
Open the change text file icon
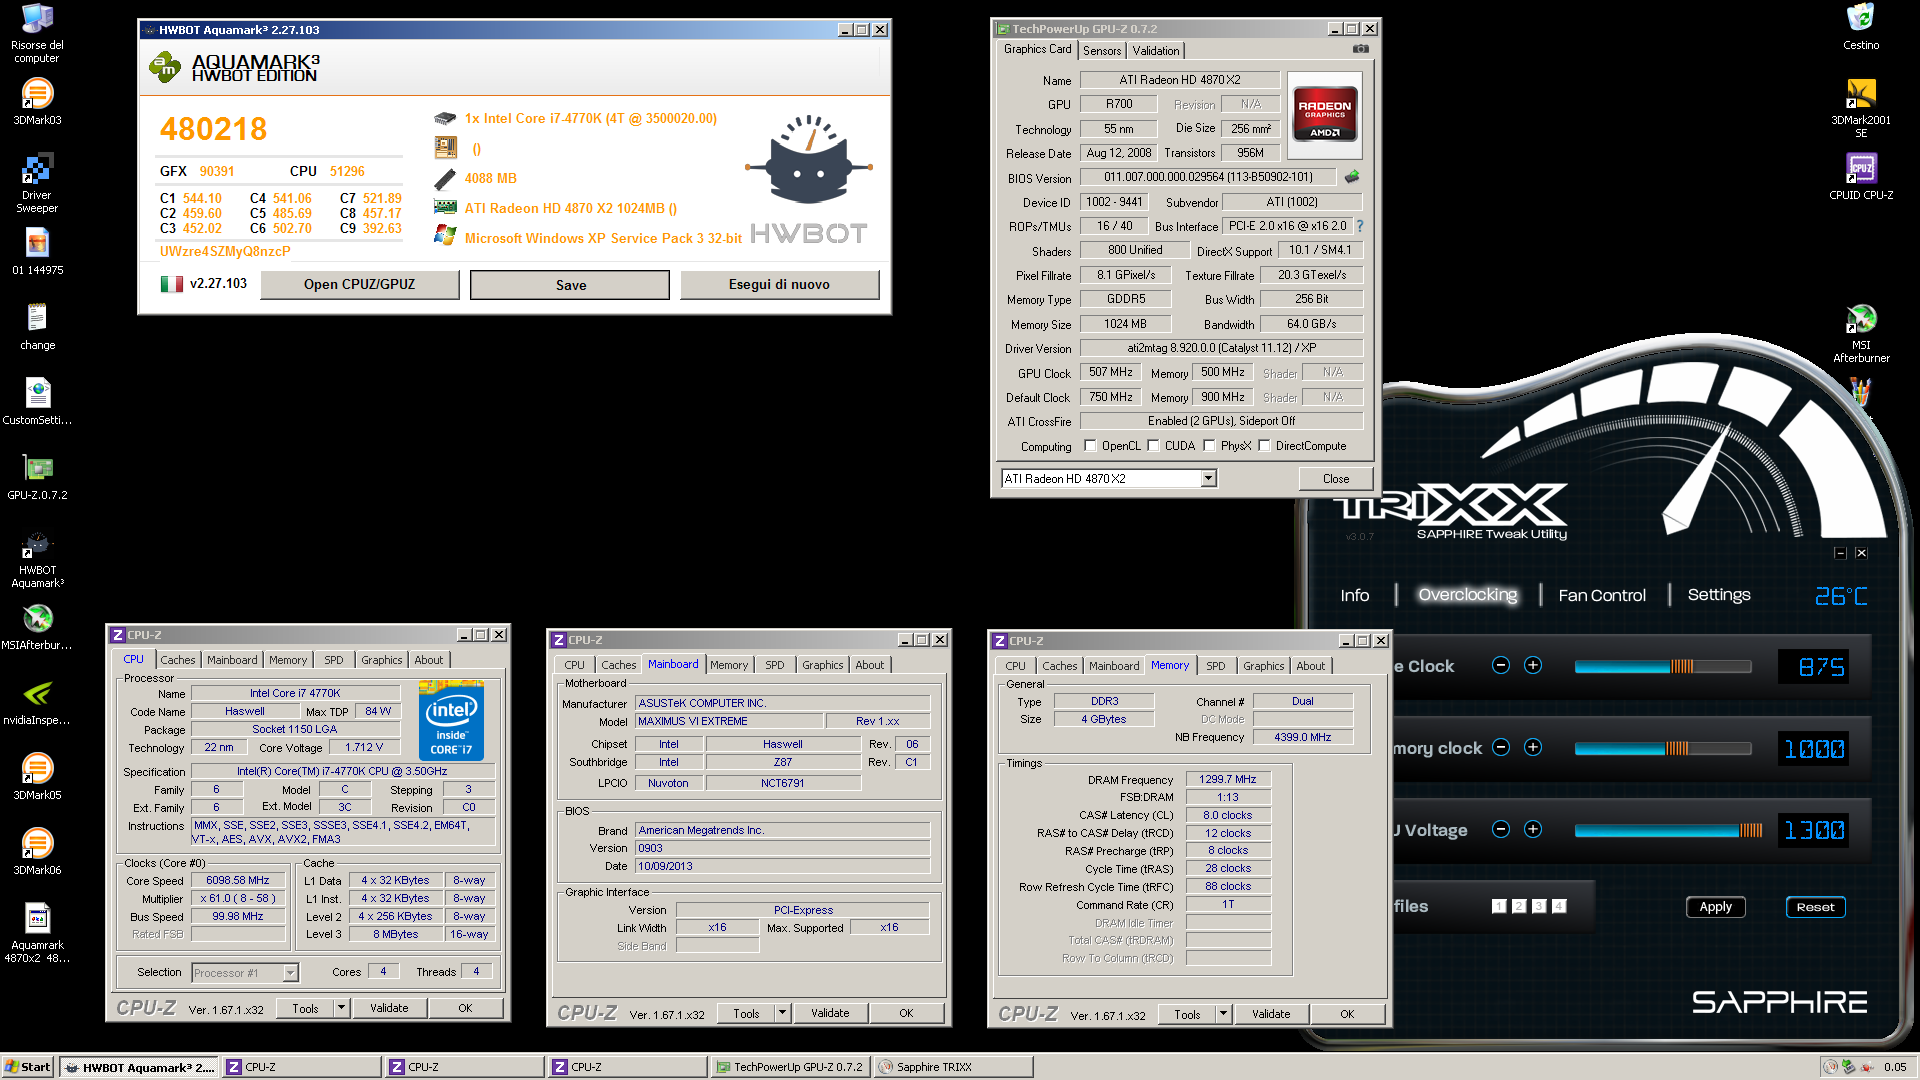37,327
